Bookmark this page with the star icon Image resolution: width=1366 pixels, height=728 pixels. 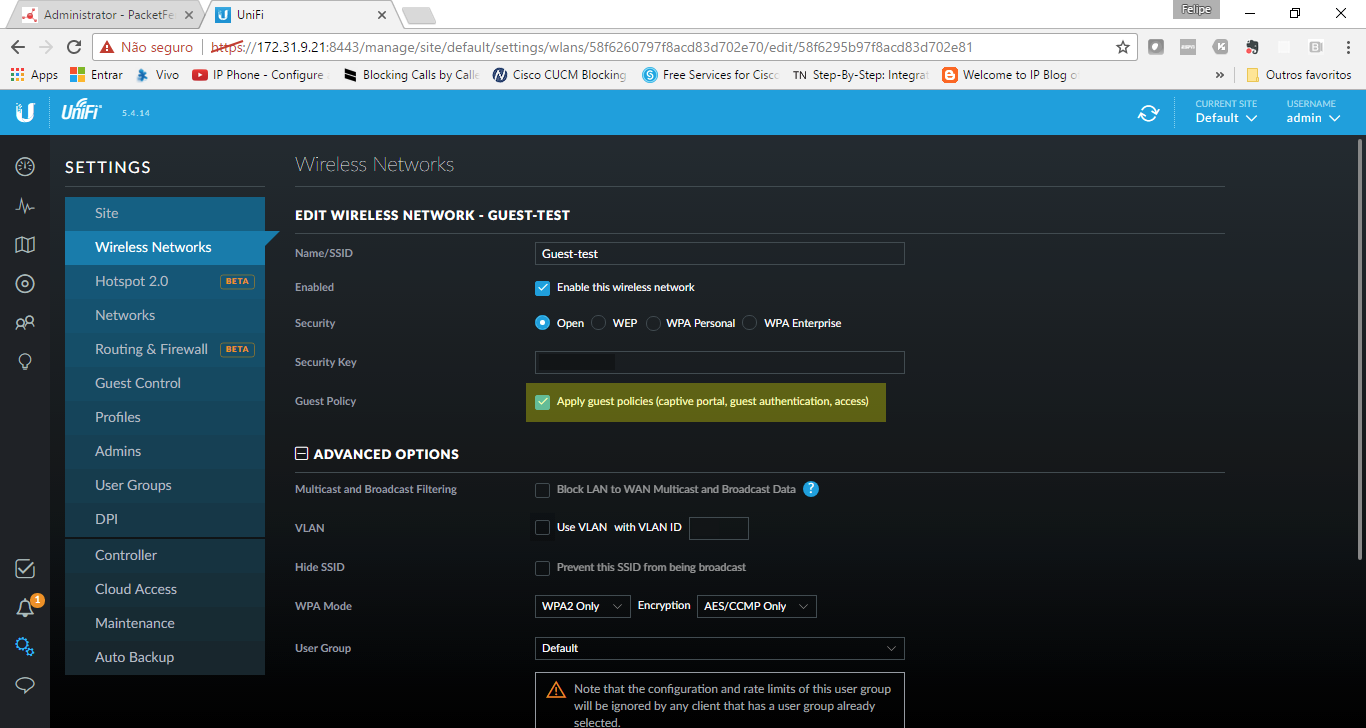(x=1123, y=47)
